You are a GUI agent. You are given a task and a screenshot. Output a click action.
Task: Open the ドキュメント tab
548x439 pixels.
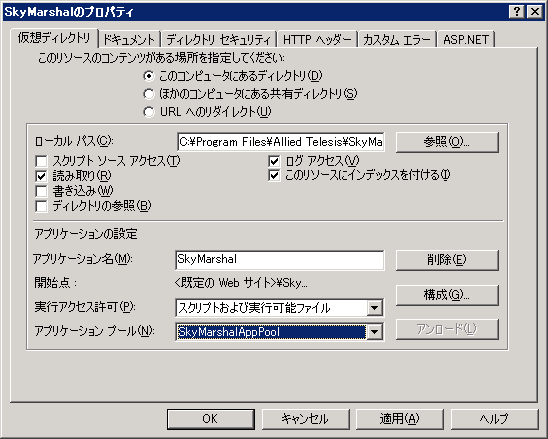coord(129,39)
